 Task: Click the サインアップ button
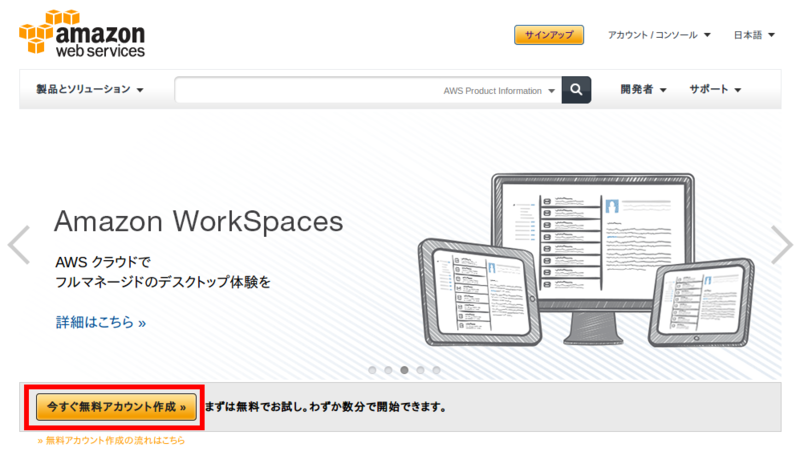click(549, 35)
